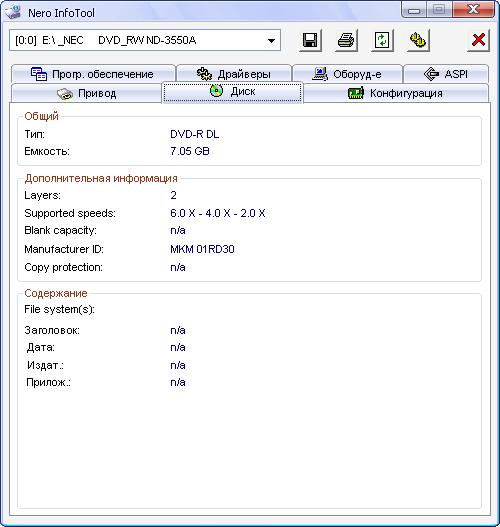This screenshot has height=527, width=500.
Task: Click the 7.05 GB capacity value
Action: tap(190, 151)
